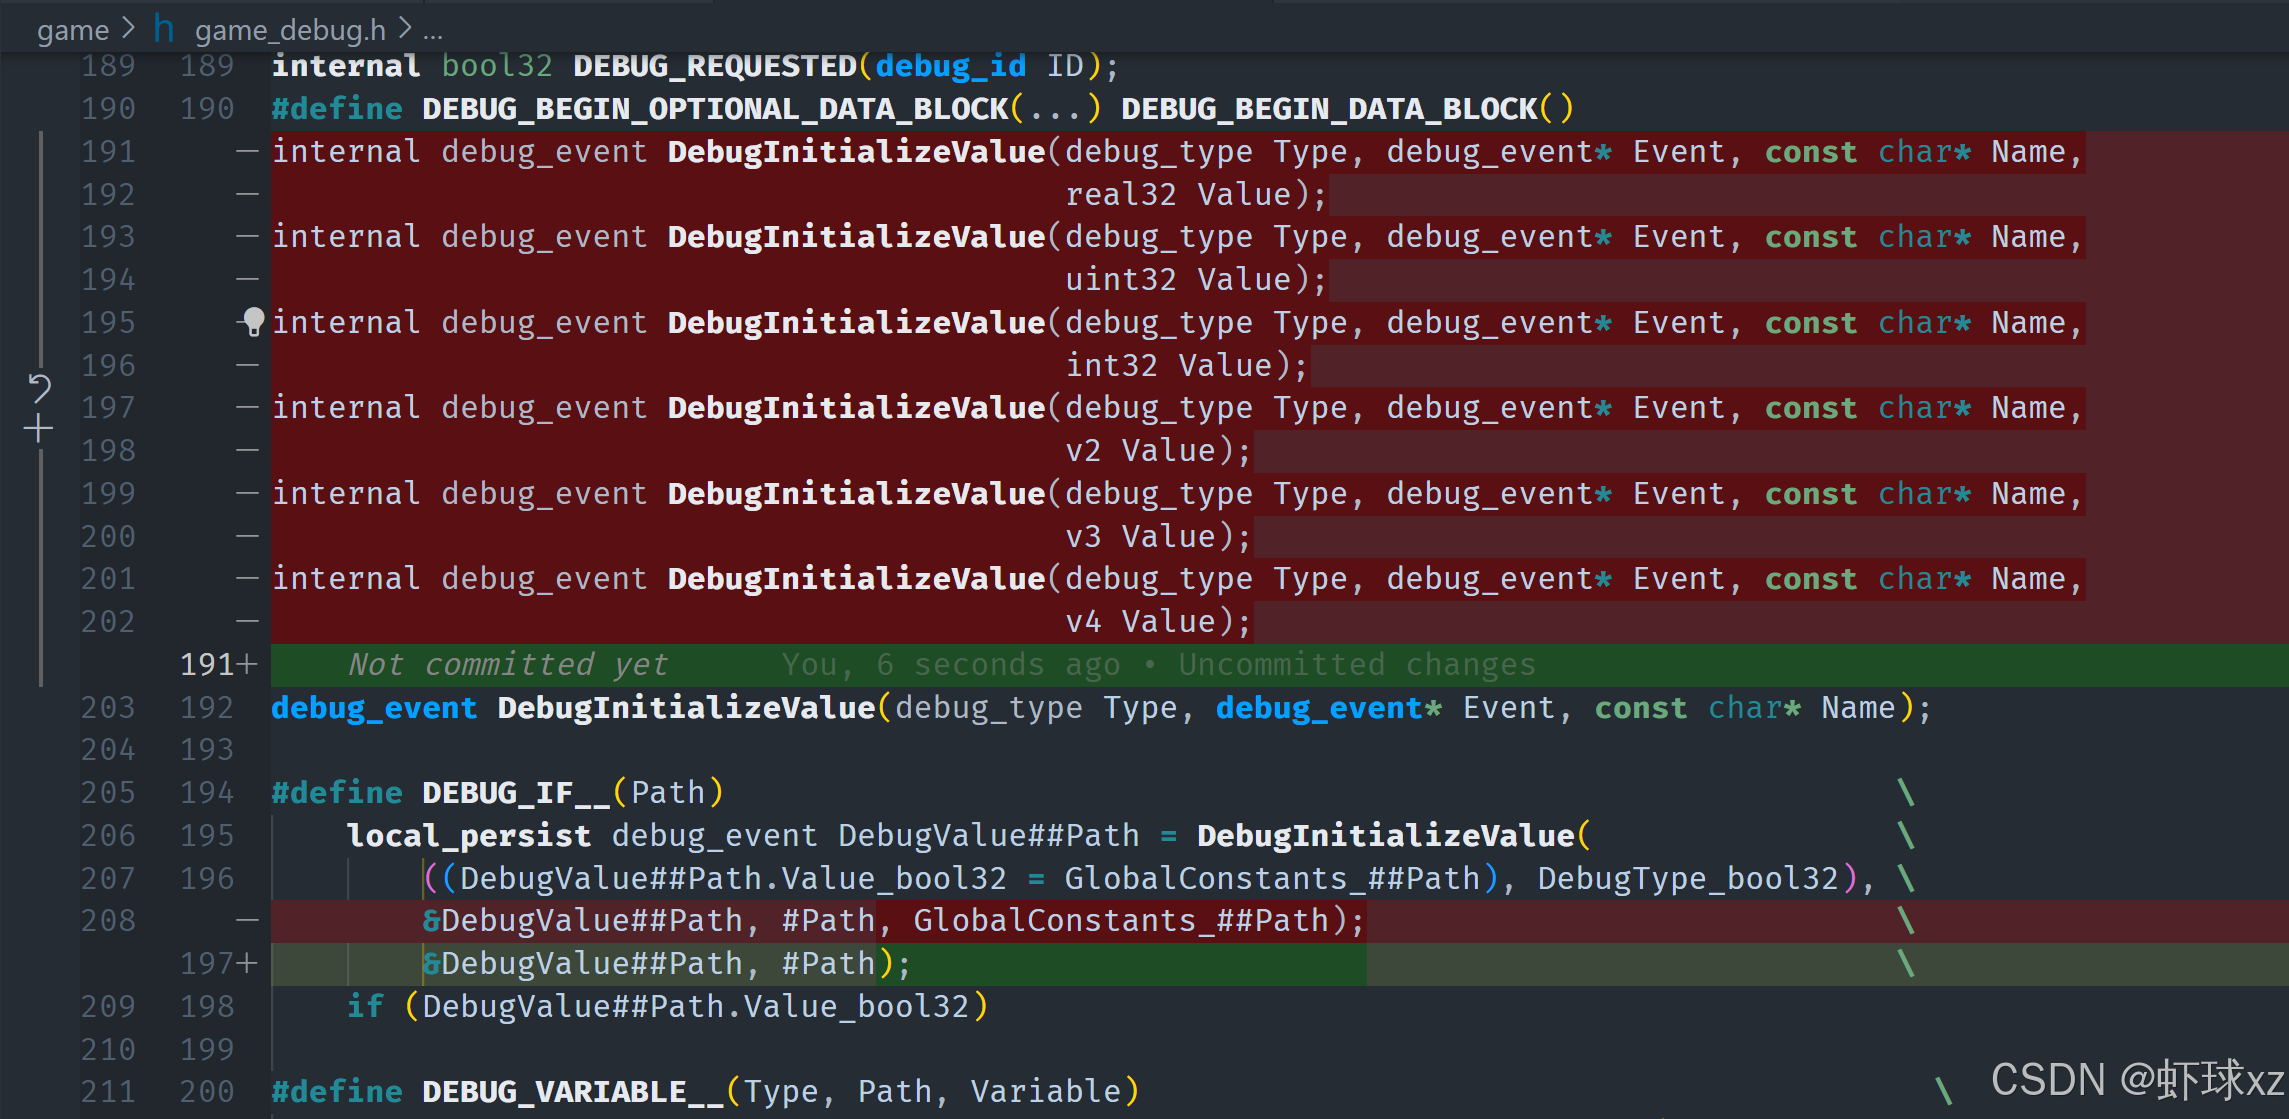Viewport: 2289px width, 1119px height.
Task: Expand chevron after game in breadcrumb
Action: [128, 30]
